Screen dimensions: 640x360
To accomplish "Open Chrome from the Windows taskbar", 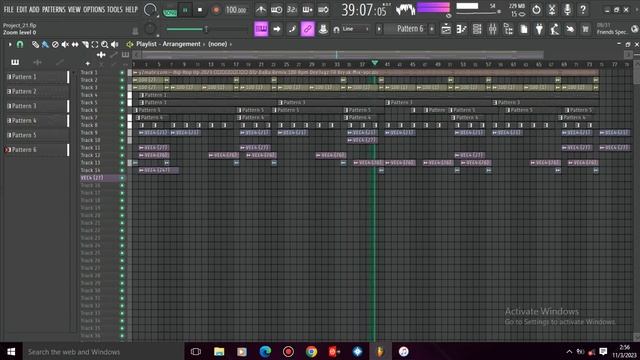I will point(311,351).
